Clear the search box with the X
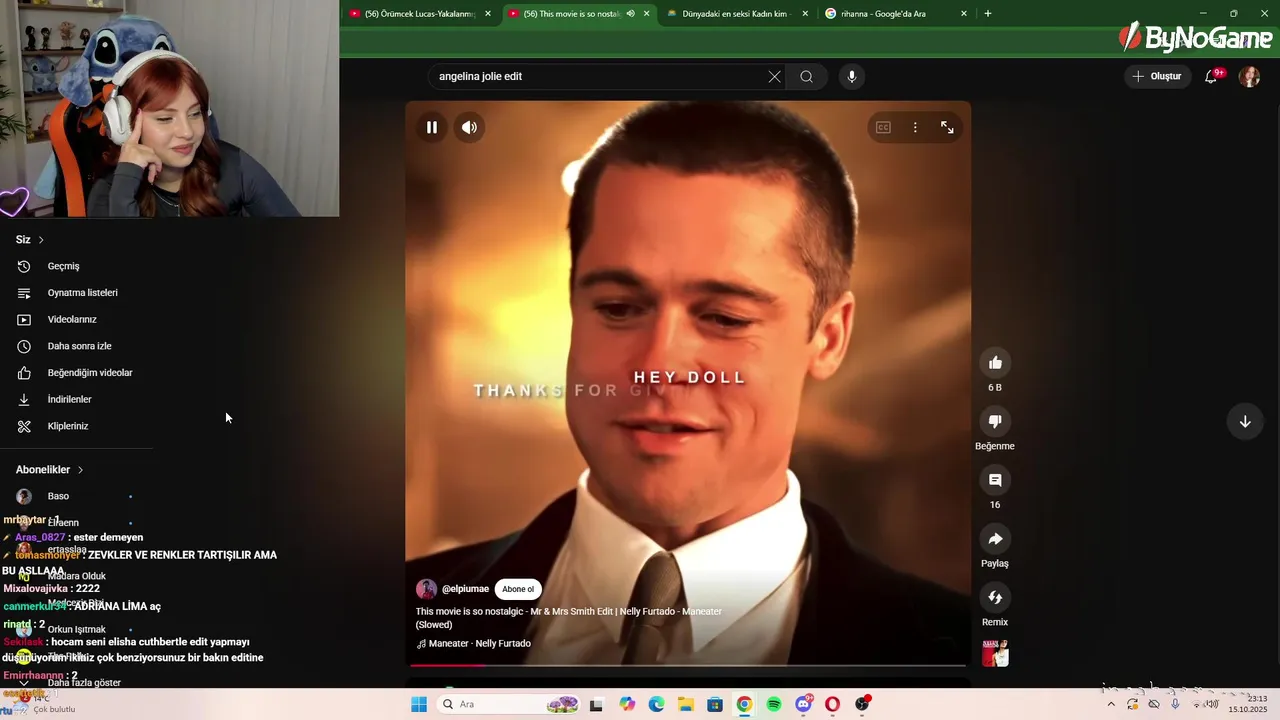 pos(774,76)
